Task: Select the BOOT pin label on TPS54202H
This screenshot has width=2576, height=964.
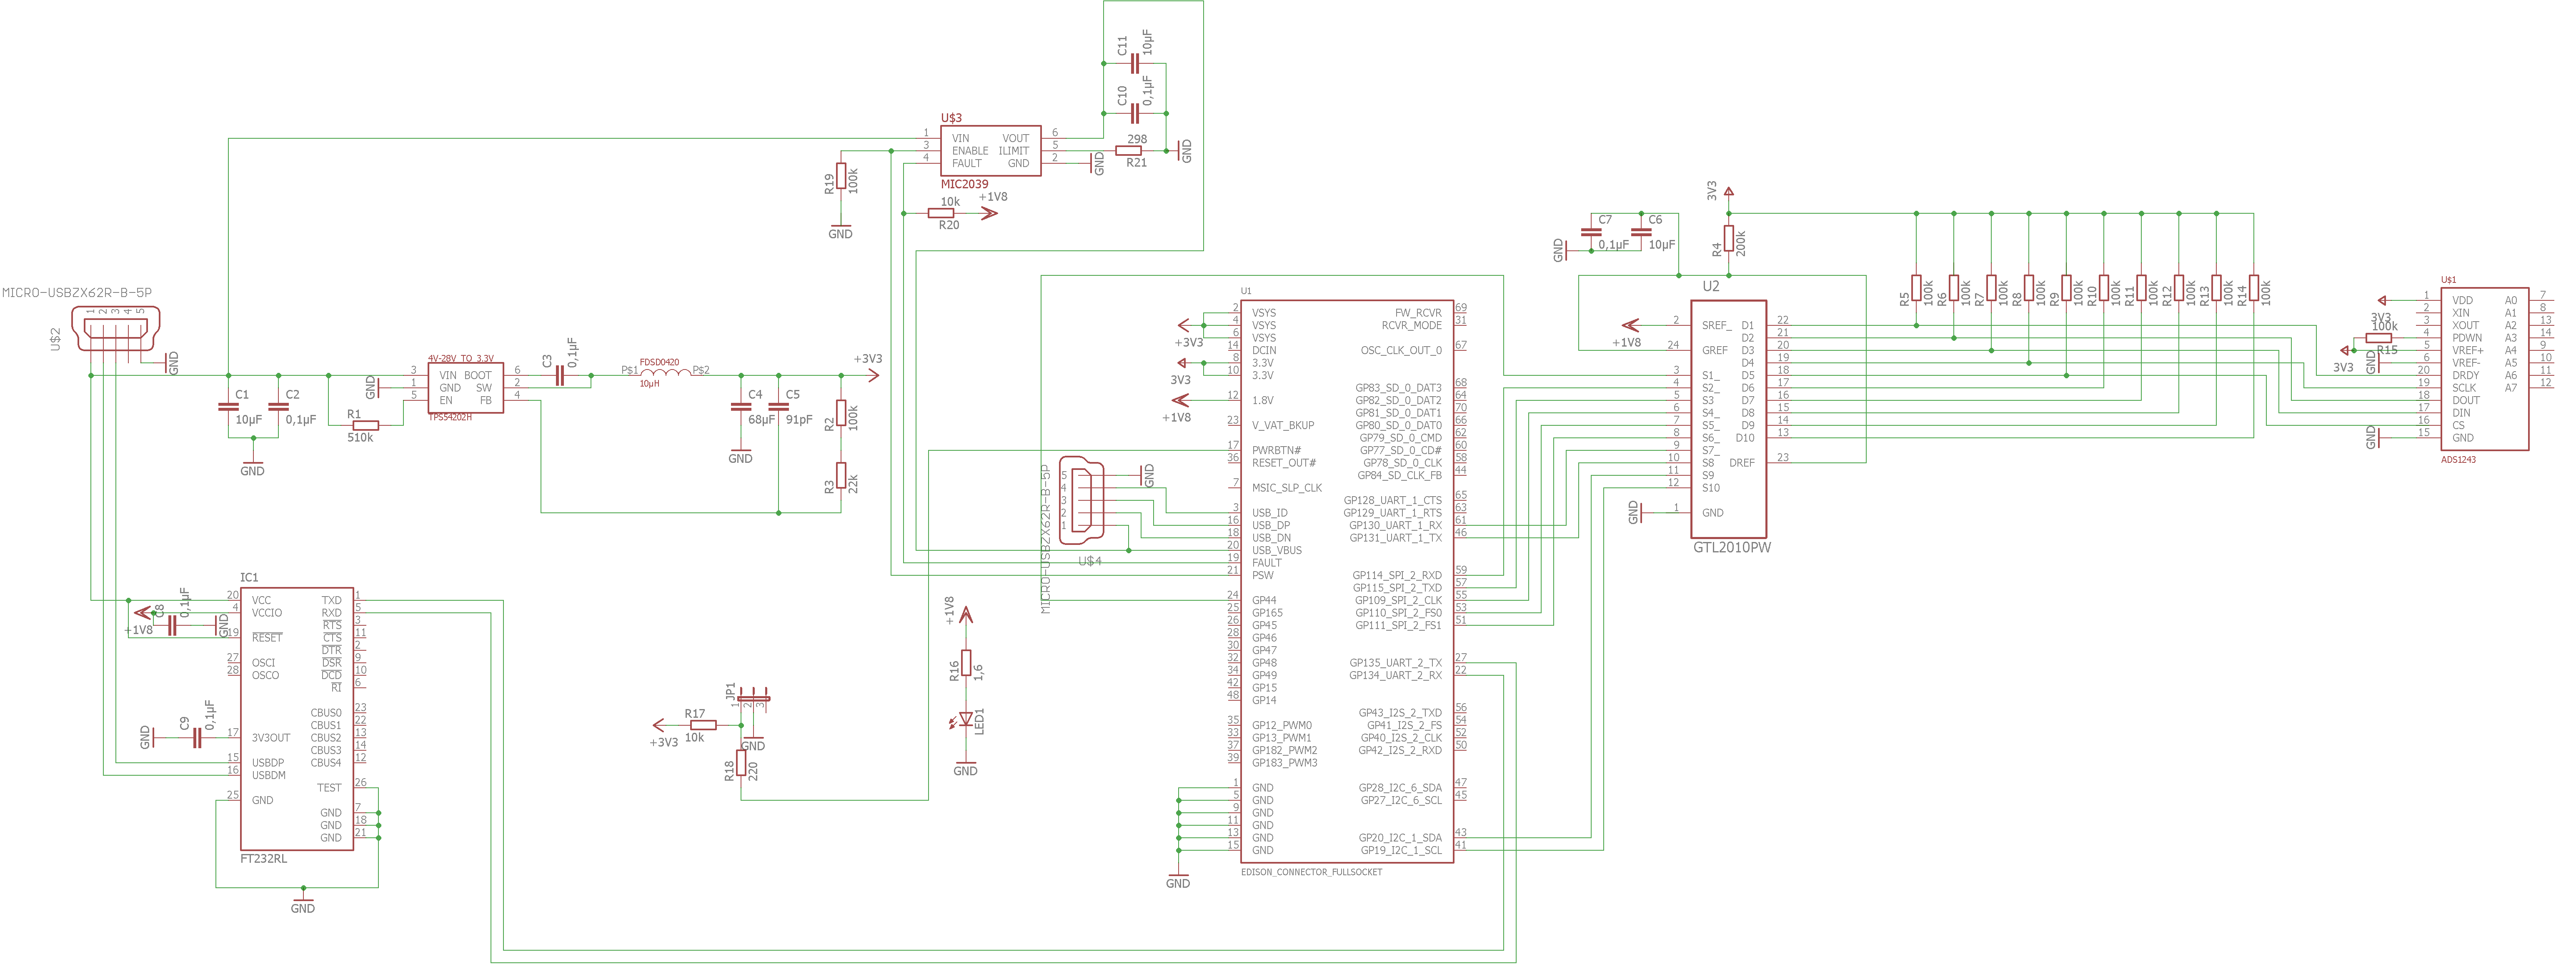Action: (x=477, y=376)
